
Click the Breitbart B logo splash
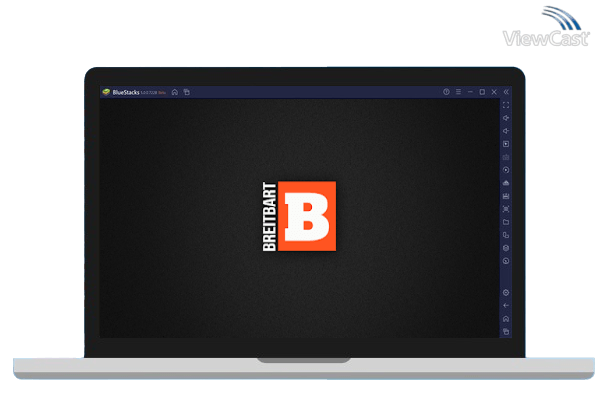[x=299, y=216]
